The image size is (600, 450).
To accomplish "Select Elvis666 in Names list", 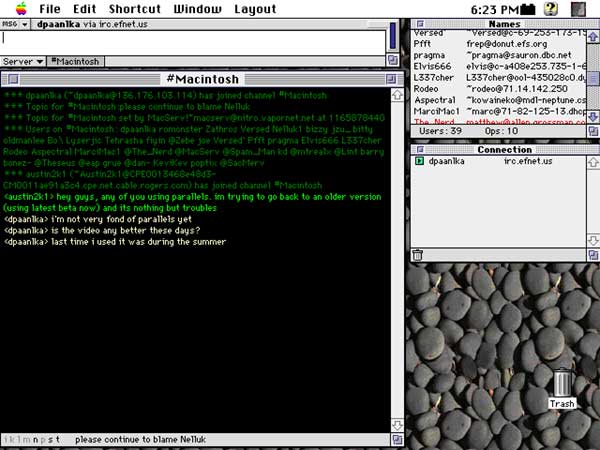I will point(432,67).
